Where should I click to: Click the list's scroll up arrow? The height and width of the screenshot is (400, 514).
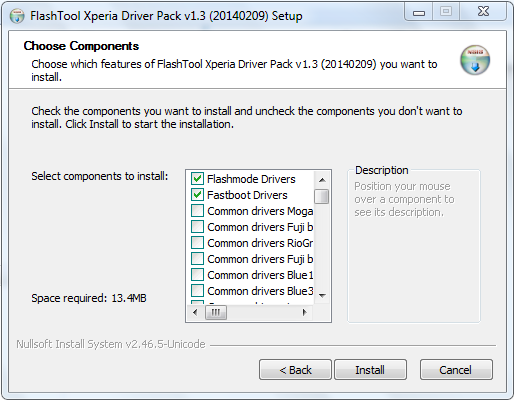click(x=322, y=180)
